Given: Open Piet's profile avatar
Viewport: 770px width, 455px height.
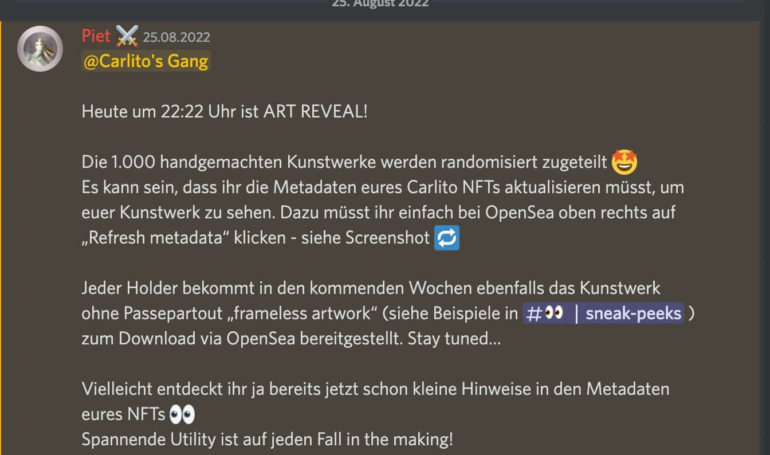Looking at the screenshot, I should click(40, 49).
